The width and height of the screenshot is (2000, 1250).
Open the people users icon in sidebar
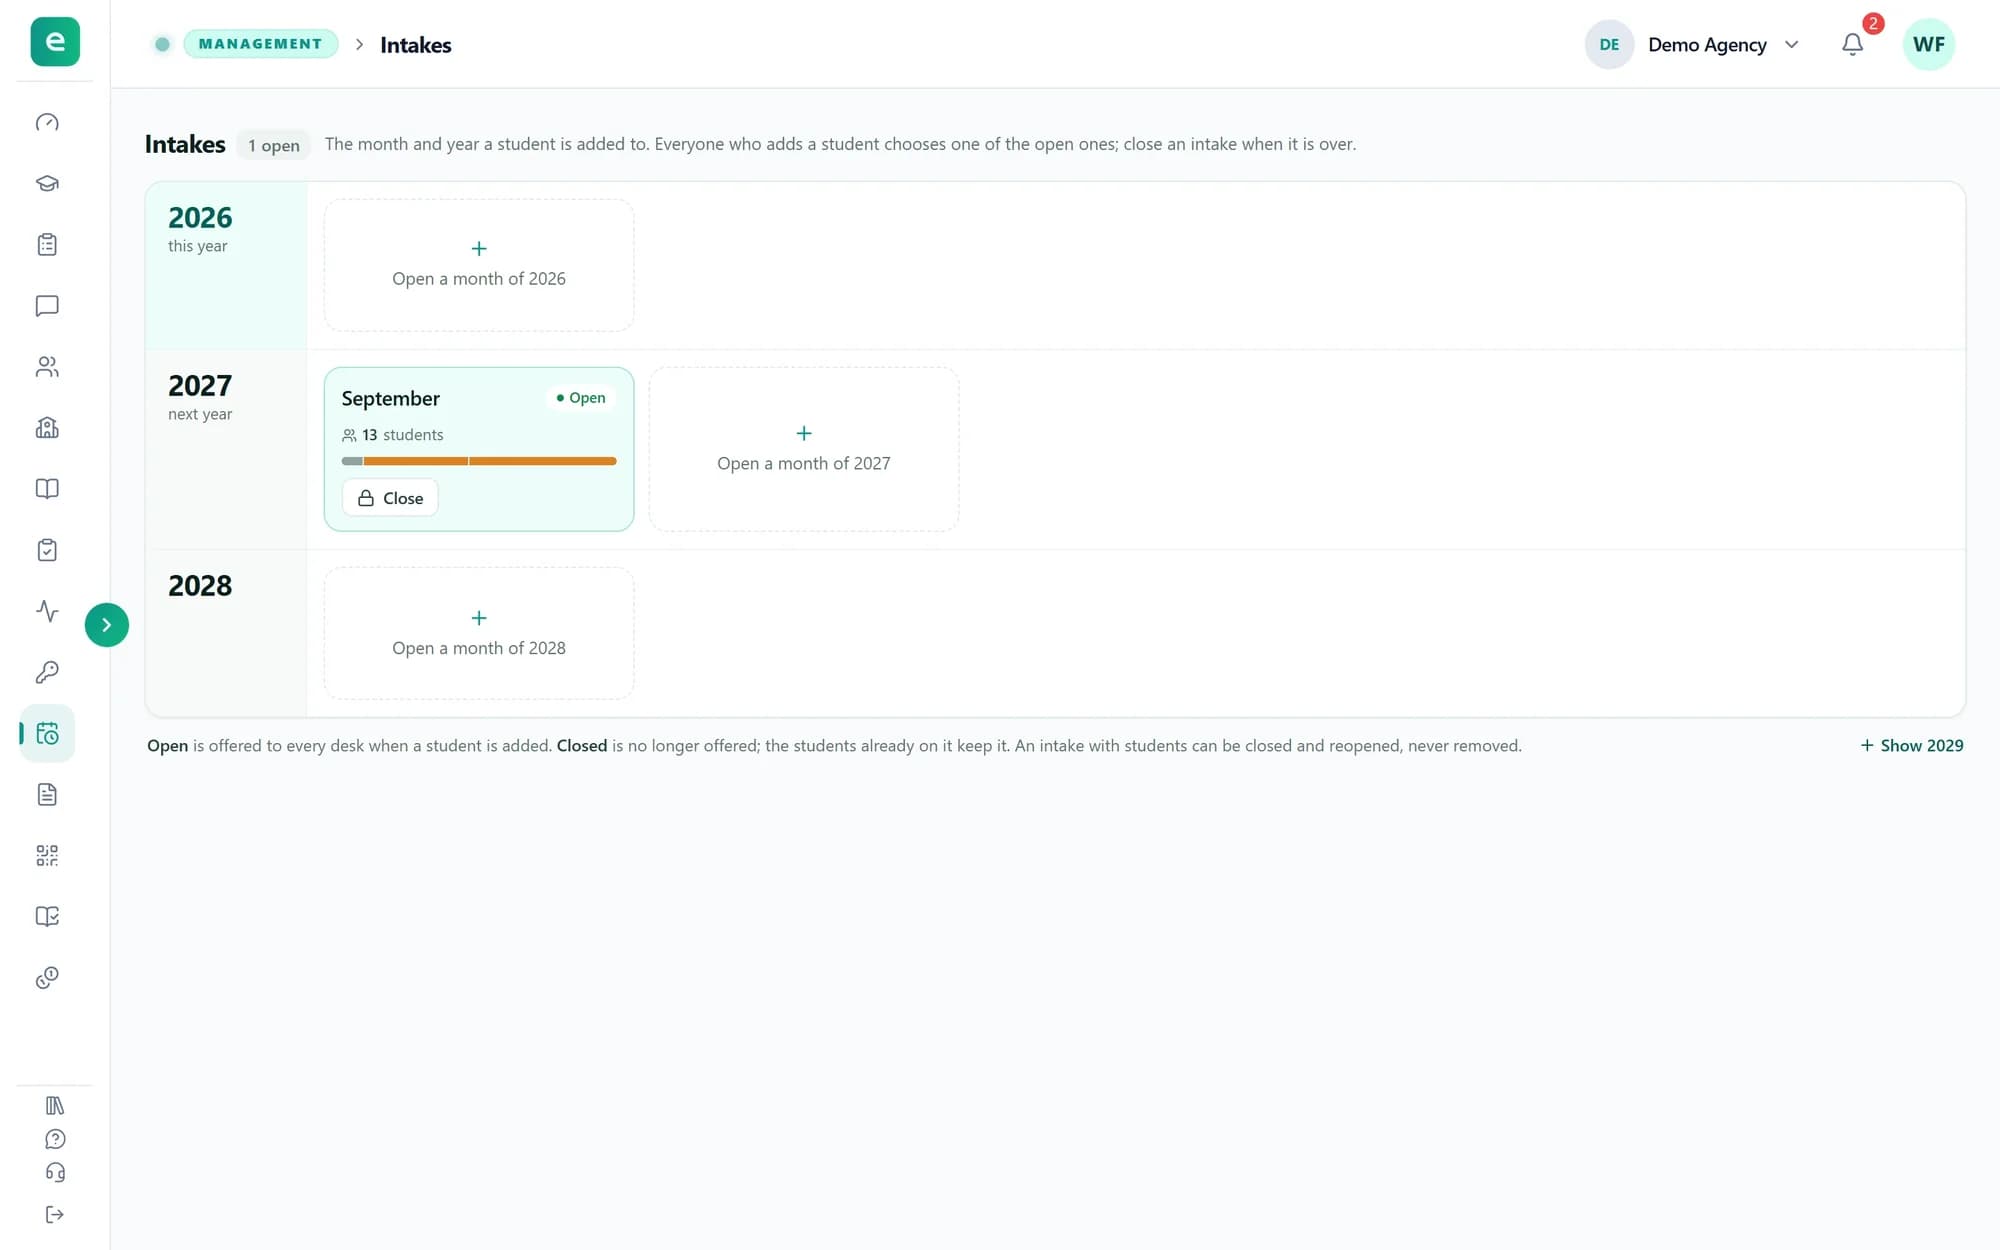[x=47, y=367]
